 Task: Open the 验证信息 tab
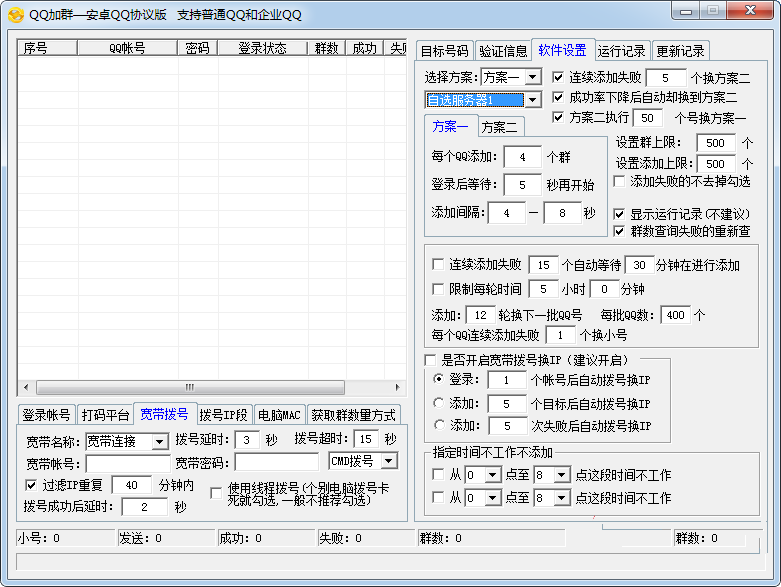(x=503, y=51)
